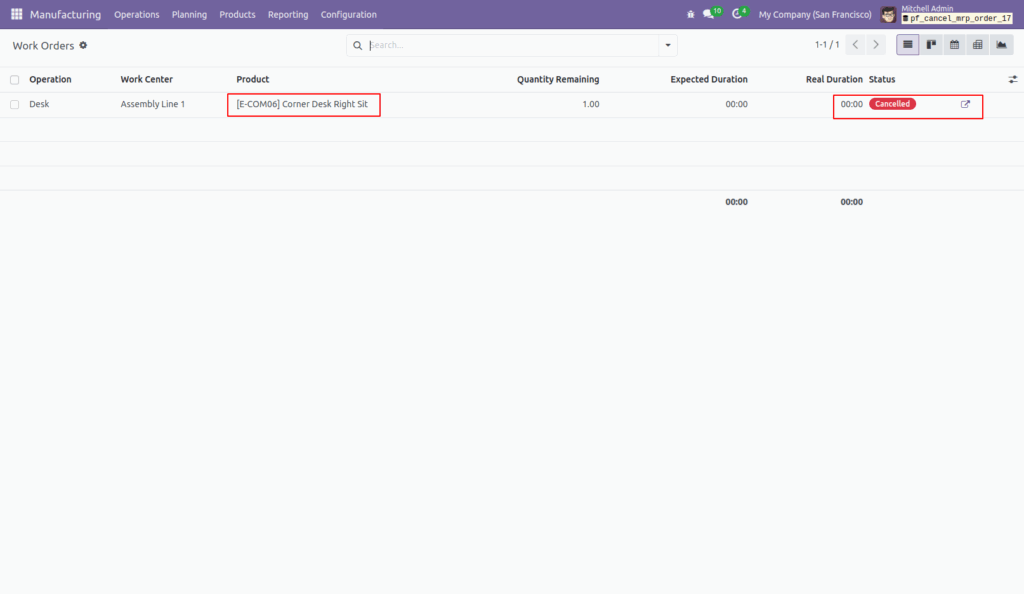Open the Activities clock icon
Image resolution: width=1024 pixels, height=594 pixels.
coord(737,13)
